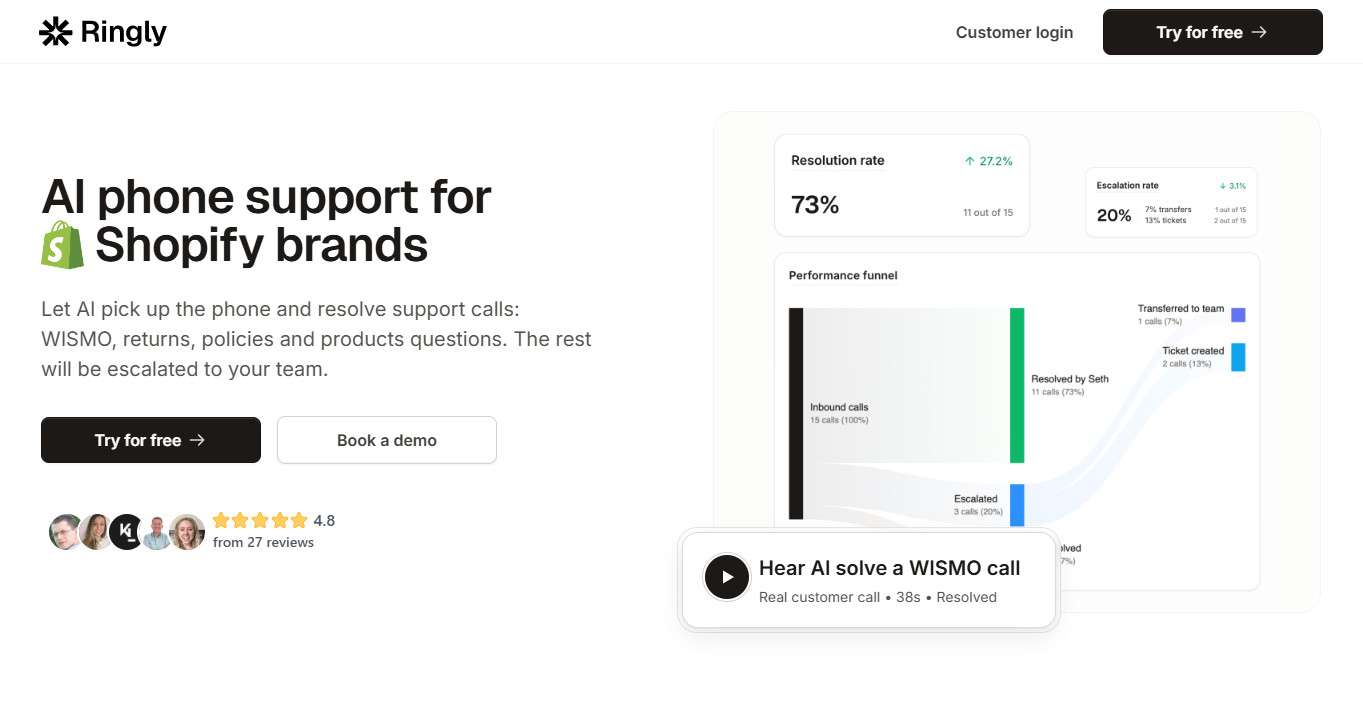1363x719 pixels.
Task: Click the first reviewer avatar thumbnail
Action: (x=65, y=531)
